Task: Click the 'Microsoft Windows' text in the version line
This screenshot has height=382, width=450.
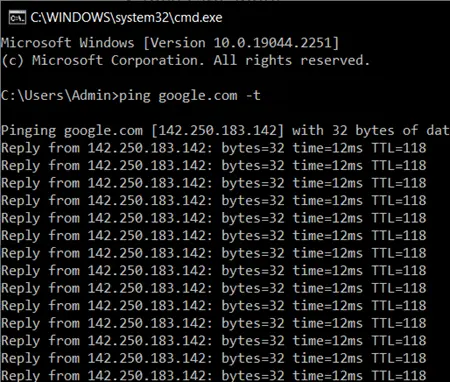Action: tap(68, 43)
